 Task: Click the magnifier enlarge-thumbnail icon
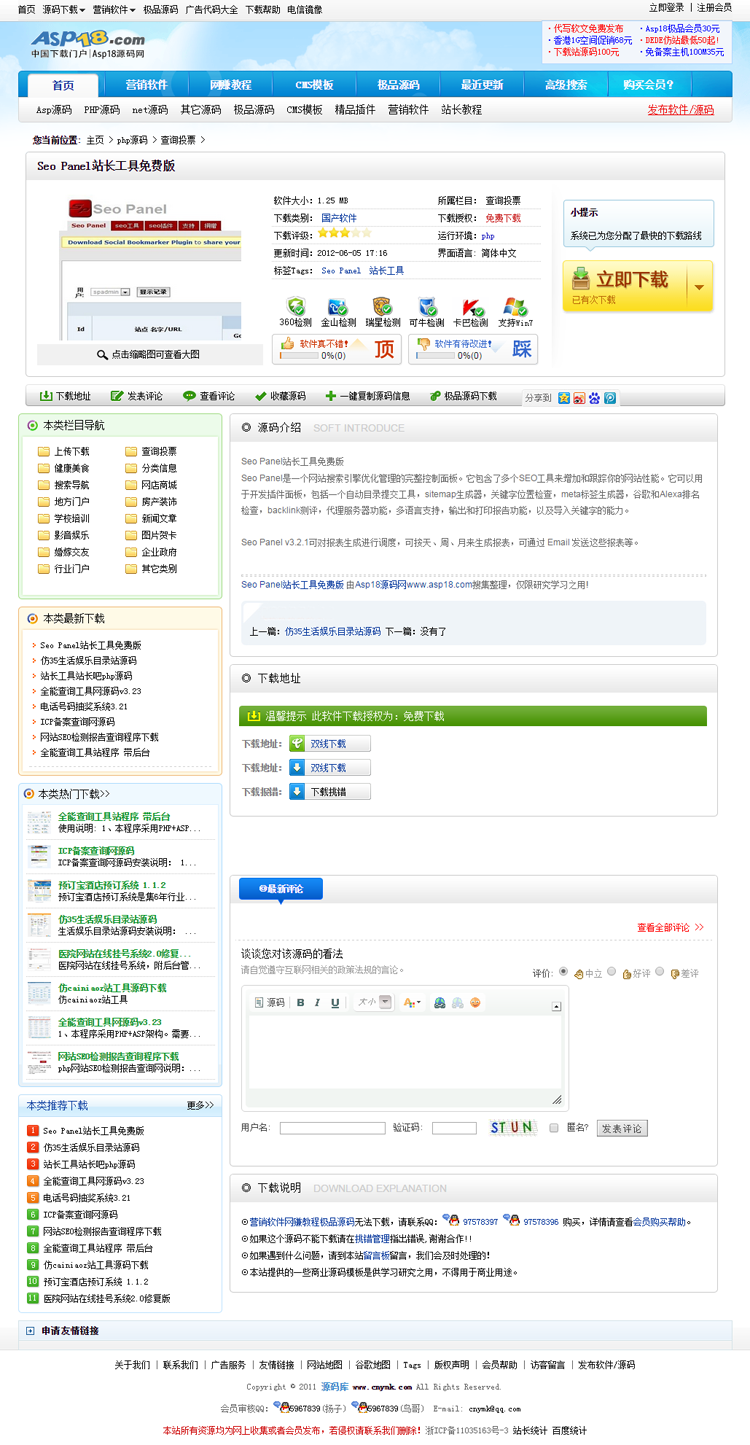point(102,354)
